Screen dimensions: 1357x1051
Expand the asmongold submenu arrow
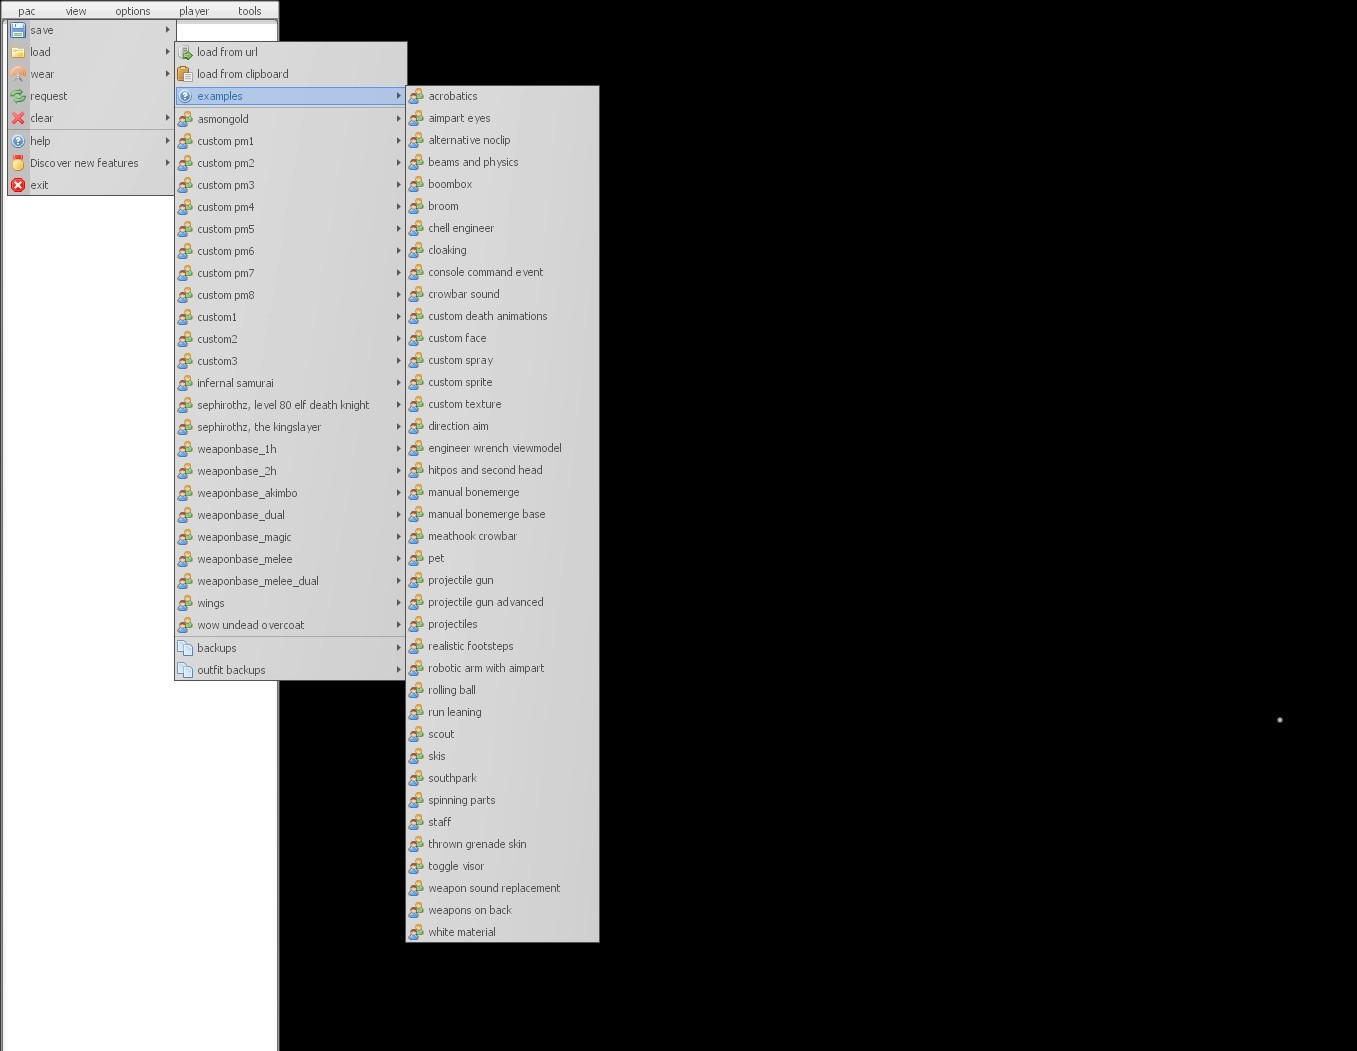[398, 119]
